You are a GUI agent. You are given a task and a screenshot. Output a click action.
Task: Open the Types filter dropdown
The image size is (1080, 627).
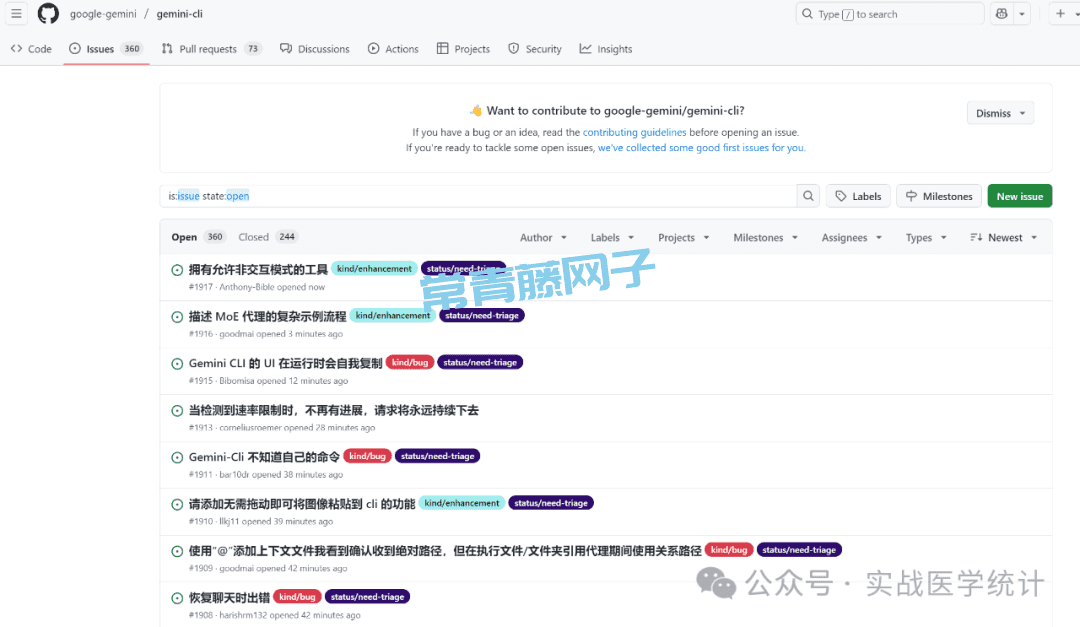click(x=926, y=238)
